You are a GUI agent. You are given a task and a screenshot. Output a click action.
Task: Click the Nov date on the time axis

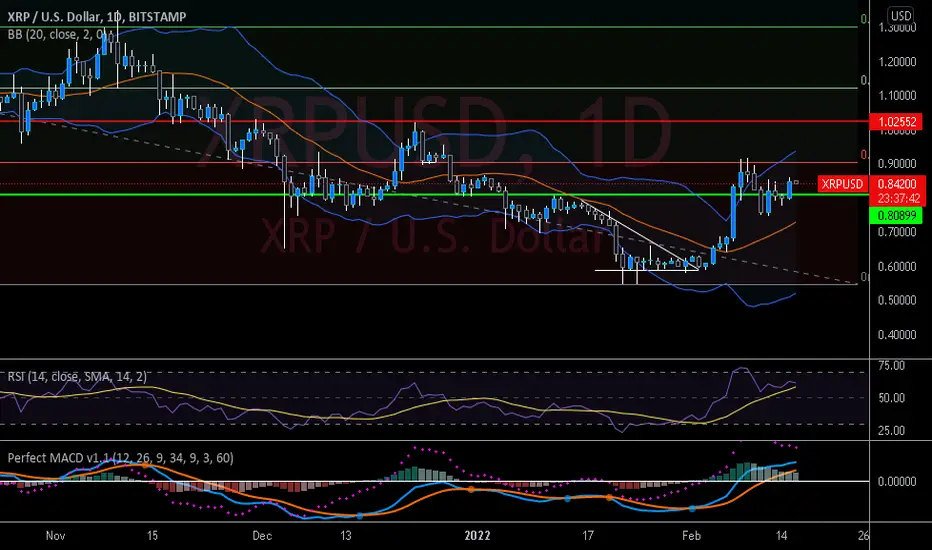click(x=55, y=536)
